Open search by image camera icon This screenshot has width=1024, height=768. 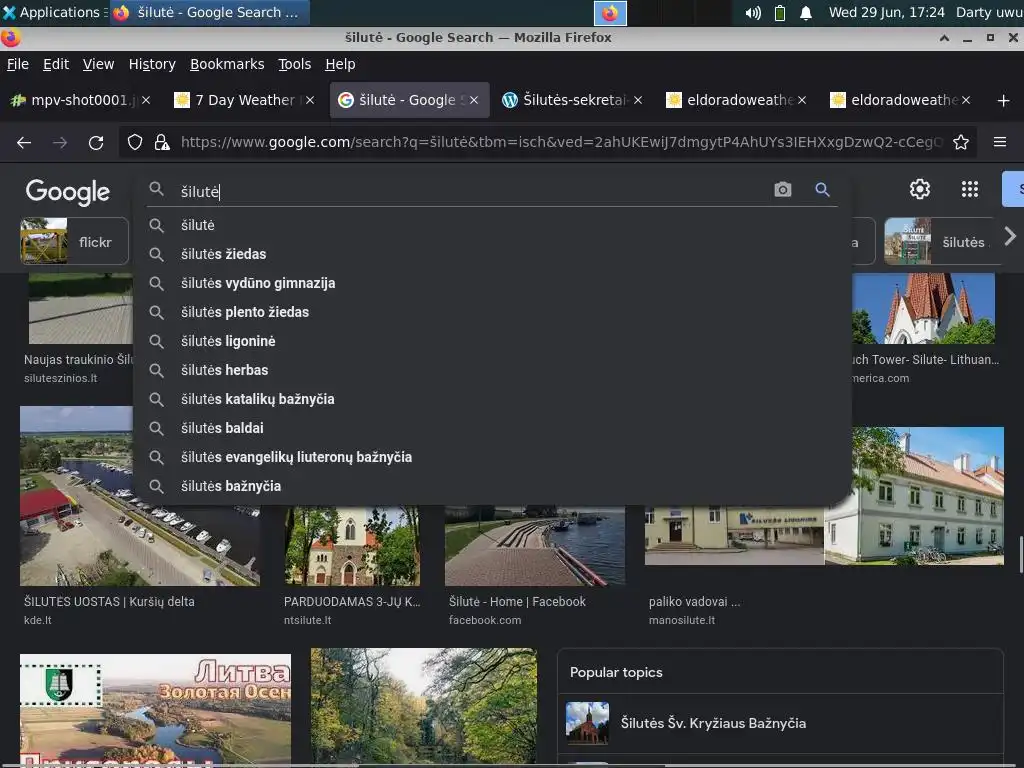782,189
